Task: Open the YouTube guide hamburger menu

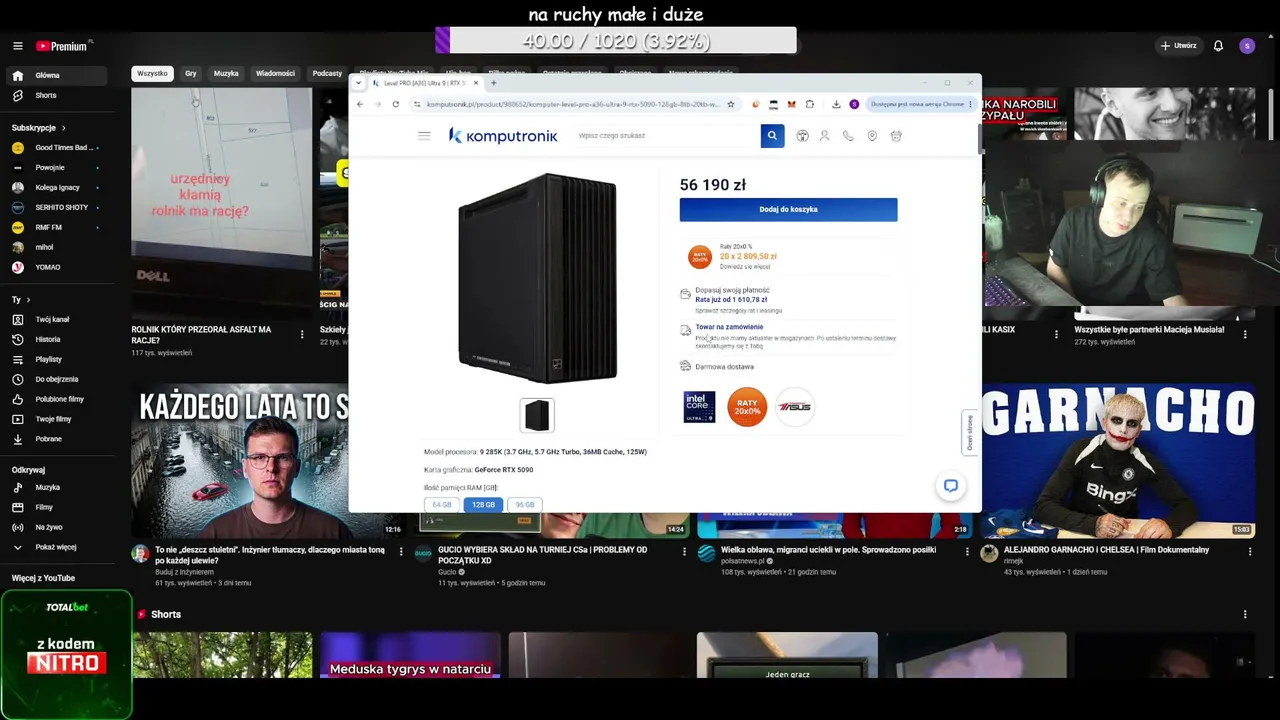Action: point(17,46)
